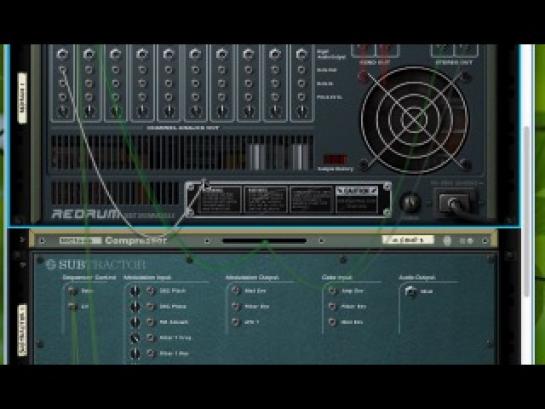
Task: Click SubTractor OSC Pitch modulation input jack
Action: coord(151,291)
